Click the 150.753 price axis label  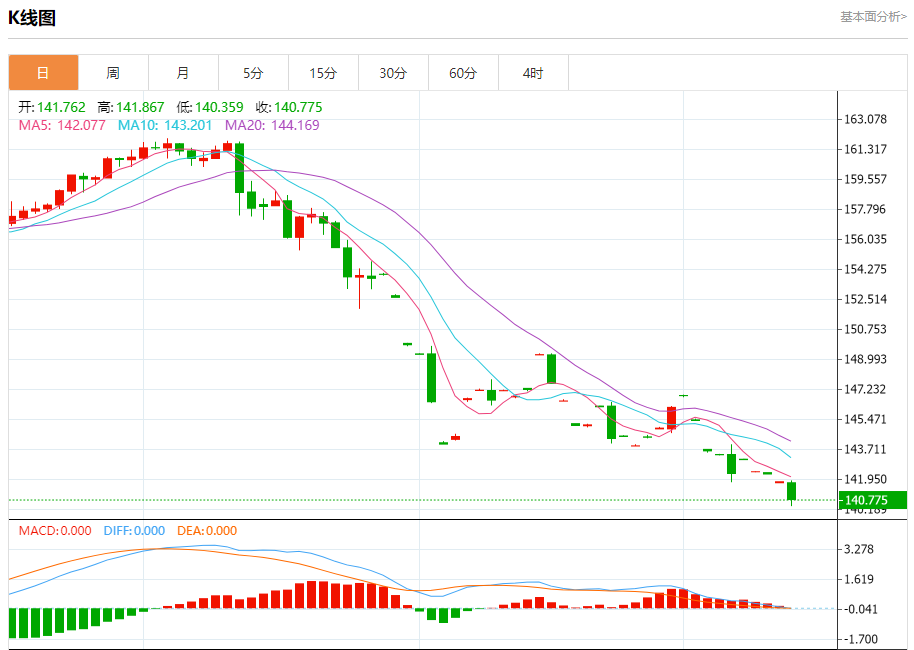point(866,329)
